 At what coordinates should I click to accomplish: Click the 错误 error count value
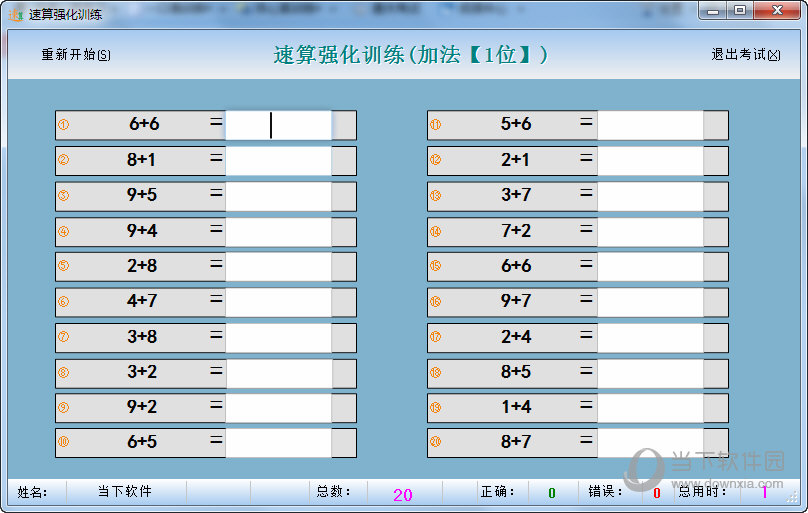[x=656, y=493]
